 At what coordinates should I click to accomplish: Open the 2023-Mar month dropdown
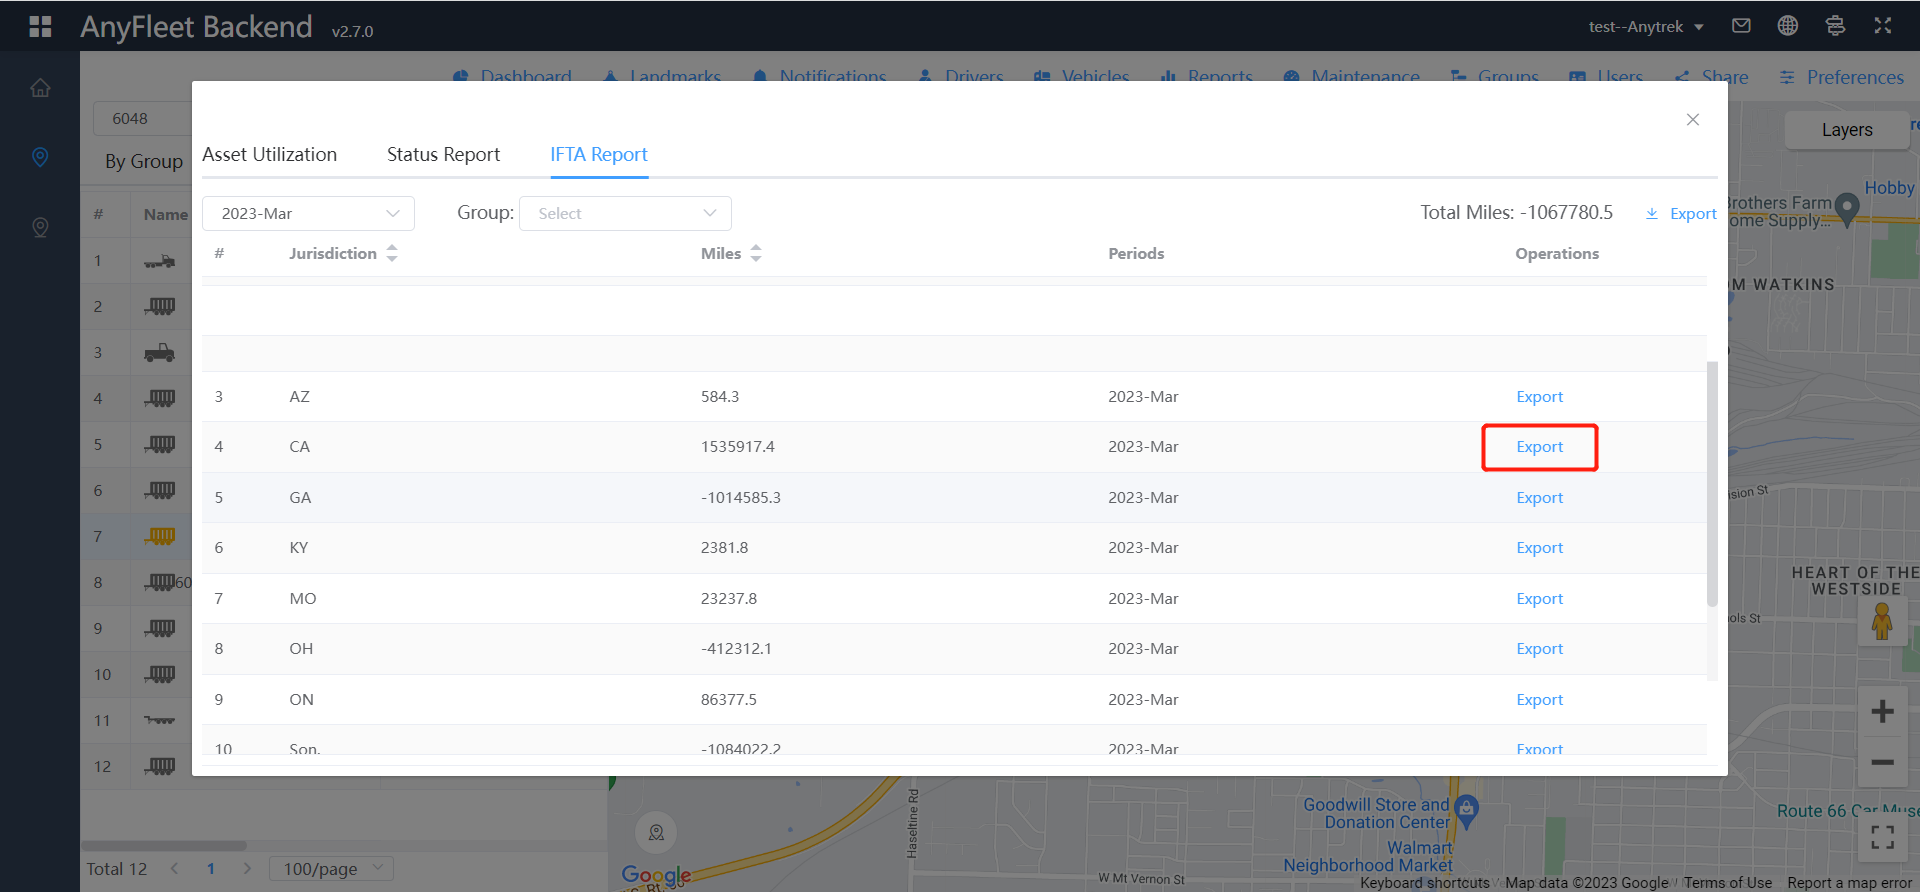308,214
